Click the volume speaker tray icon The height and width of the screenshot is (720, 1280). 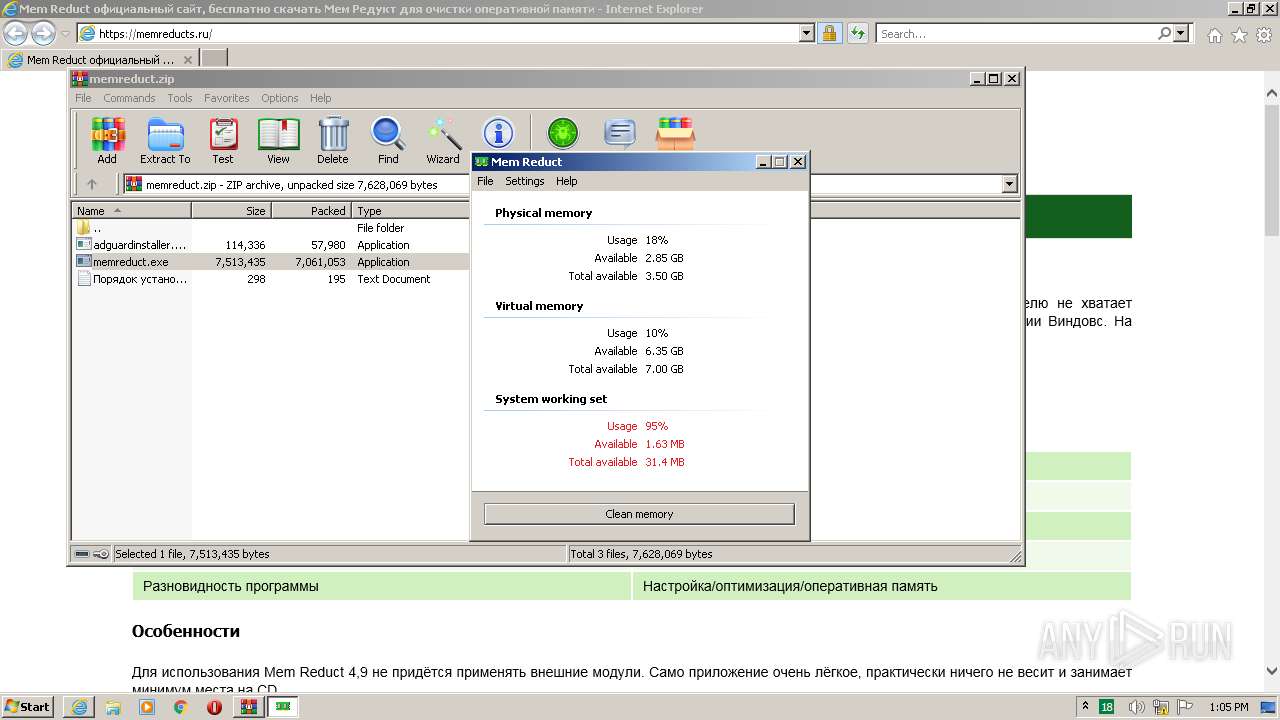[x=1136, y=707]
